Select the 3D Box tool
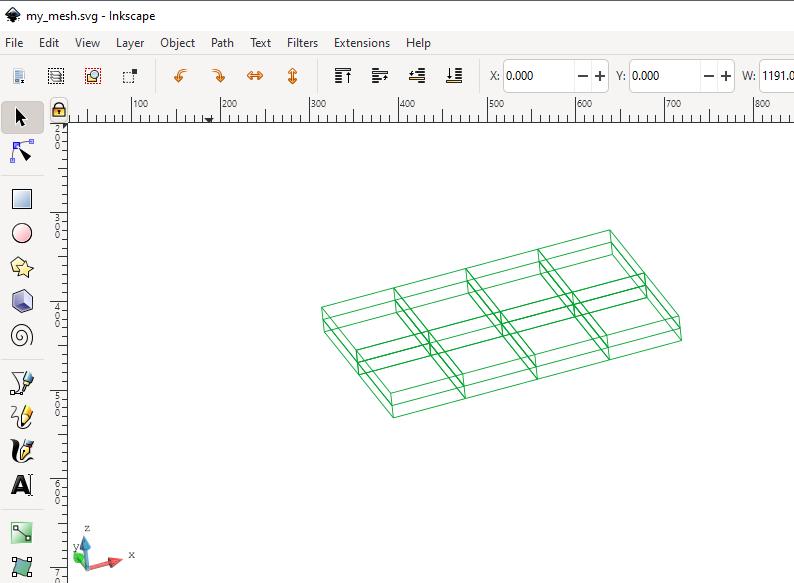The image size is (794, 583). pos(22,301)
